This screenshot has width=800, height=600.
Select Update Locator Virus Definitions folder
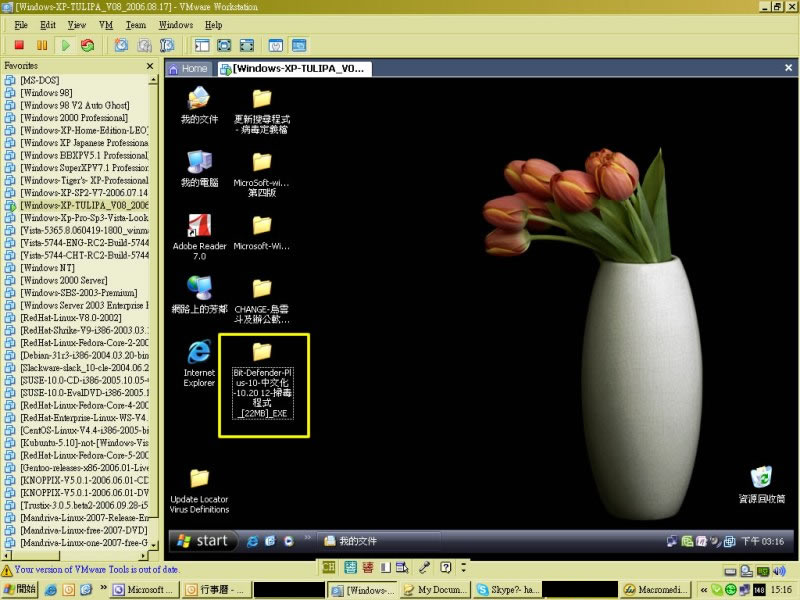(199, 491)
